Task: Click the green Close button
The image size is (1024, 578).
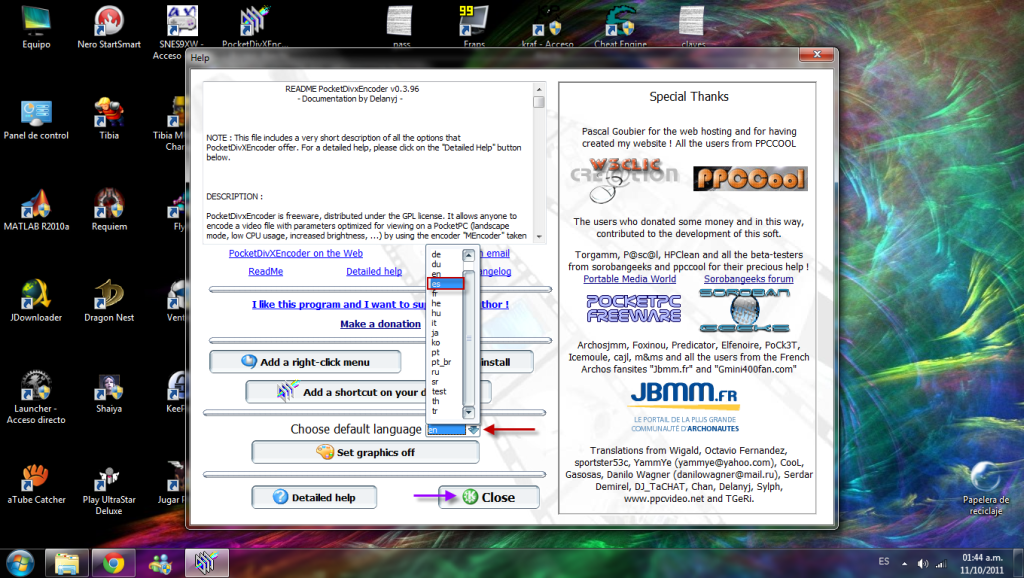Action: (488, 497)
